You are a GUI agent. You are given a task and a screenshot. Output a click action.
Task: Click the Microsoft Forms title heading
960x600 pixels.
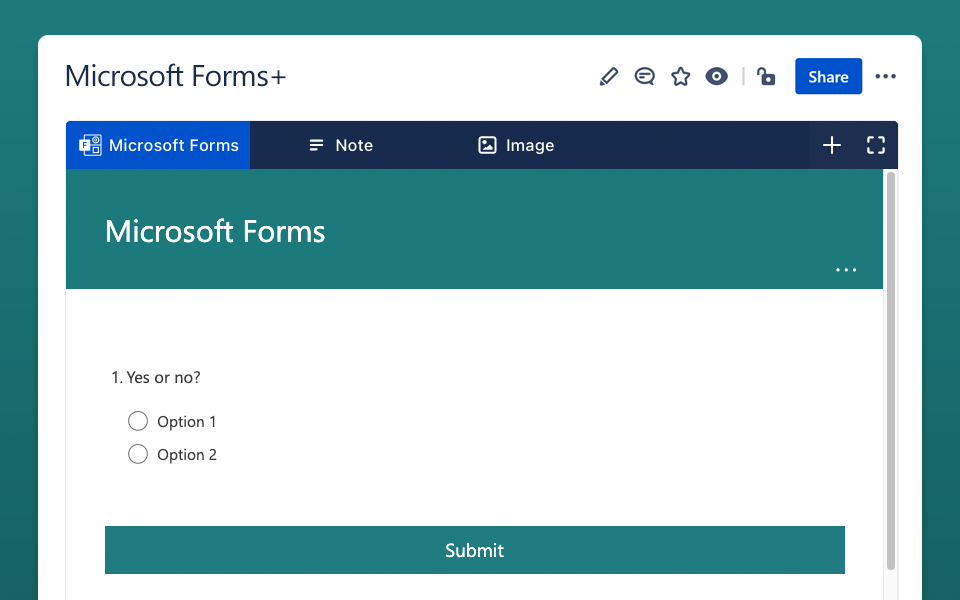coord(214,231)
